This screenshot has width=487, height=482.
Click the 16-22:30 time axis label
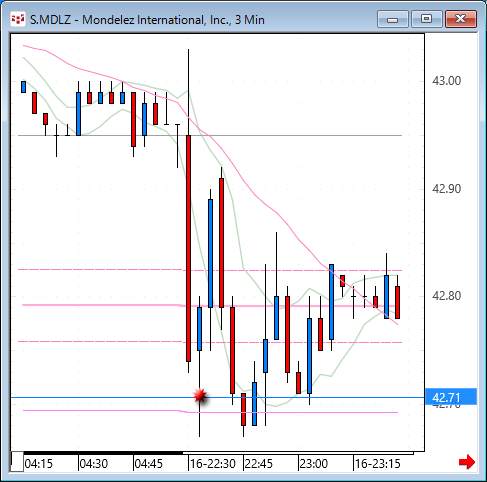213,464
